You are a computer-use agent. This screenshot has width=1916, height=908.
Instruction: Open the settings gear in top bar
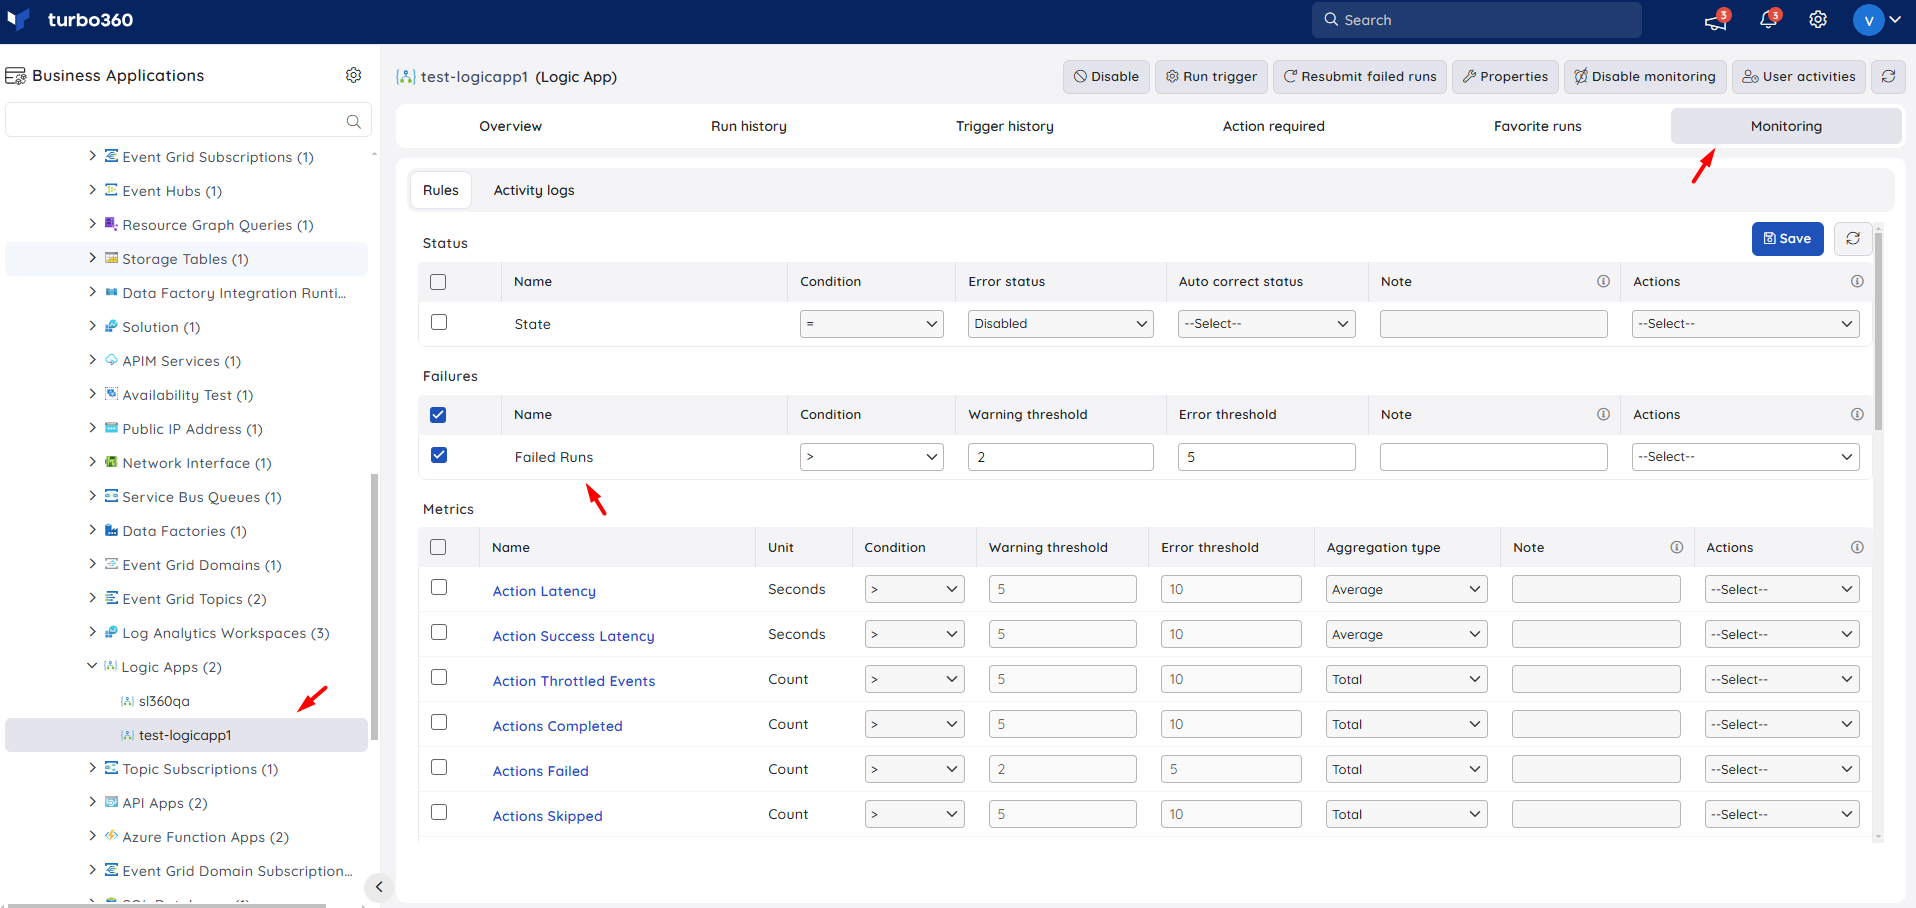[x=1818, y=20]
